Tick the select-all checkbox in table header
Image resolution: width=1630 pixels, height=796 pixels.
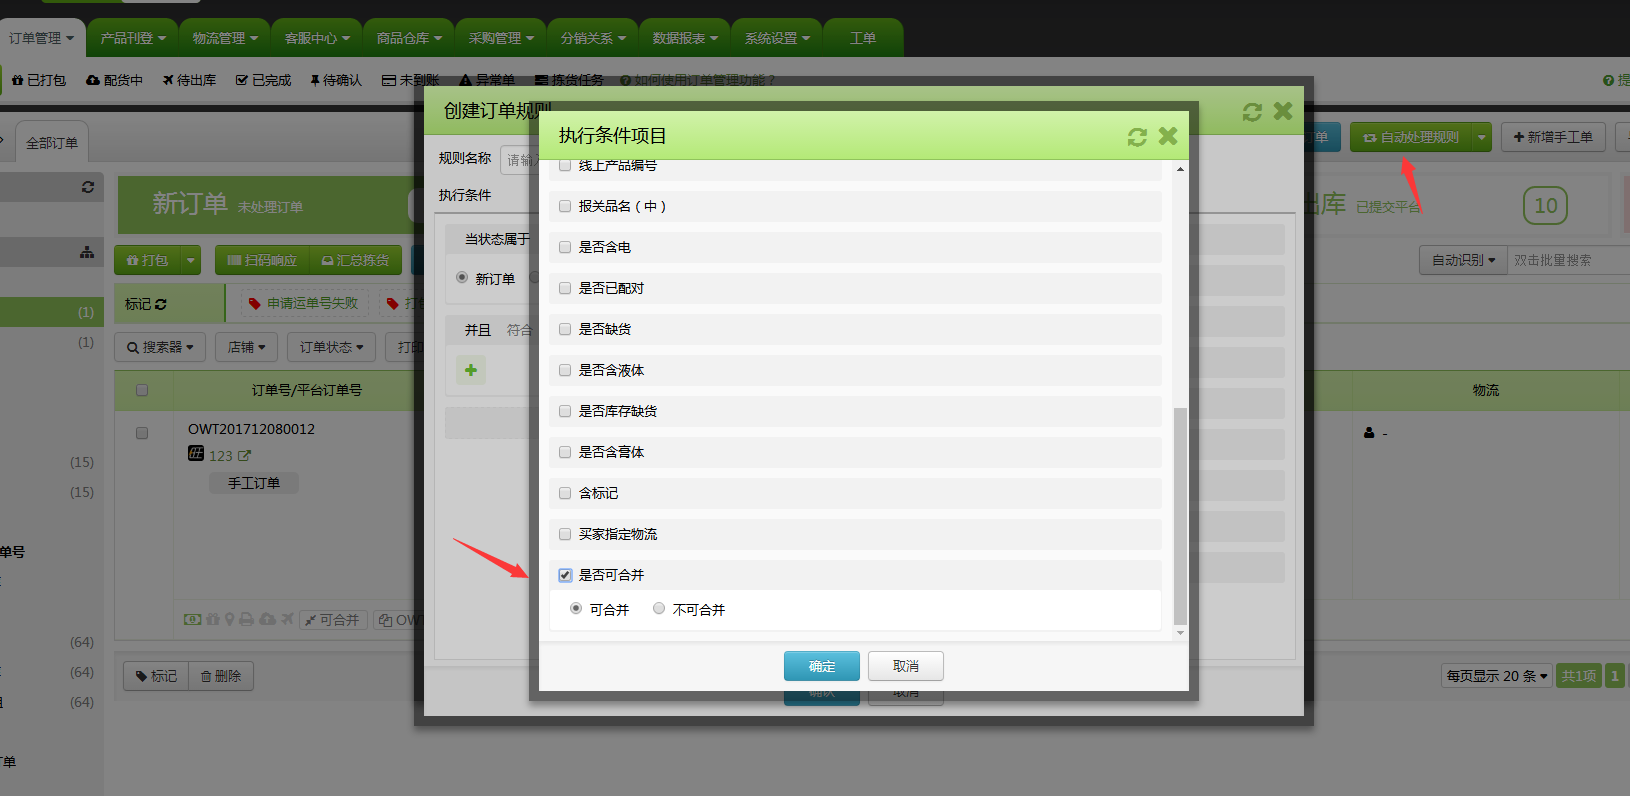(142, 390)
